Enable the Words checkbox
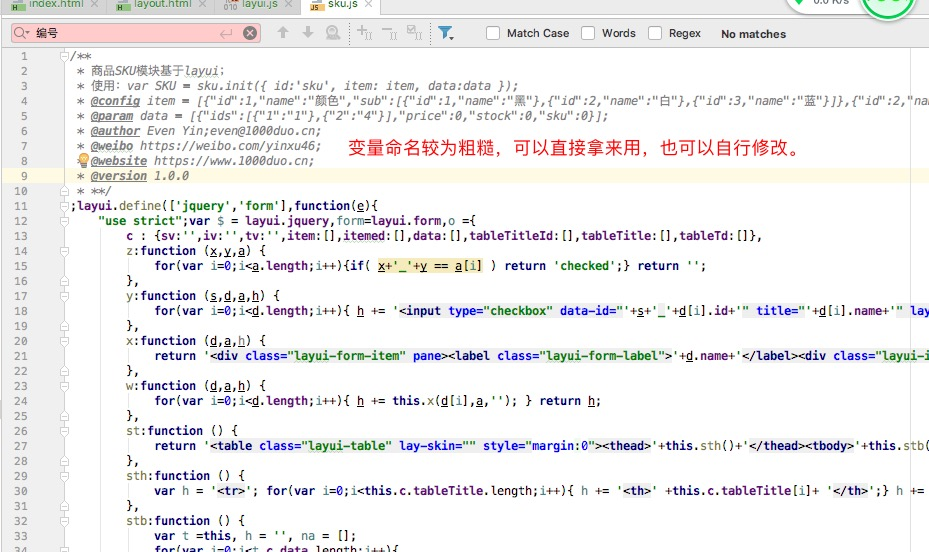This screenshot has height=552, width=929. pyautogui.click(x=588, y=33)
